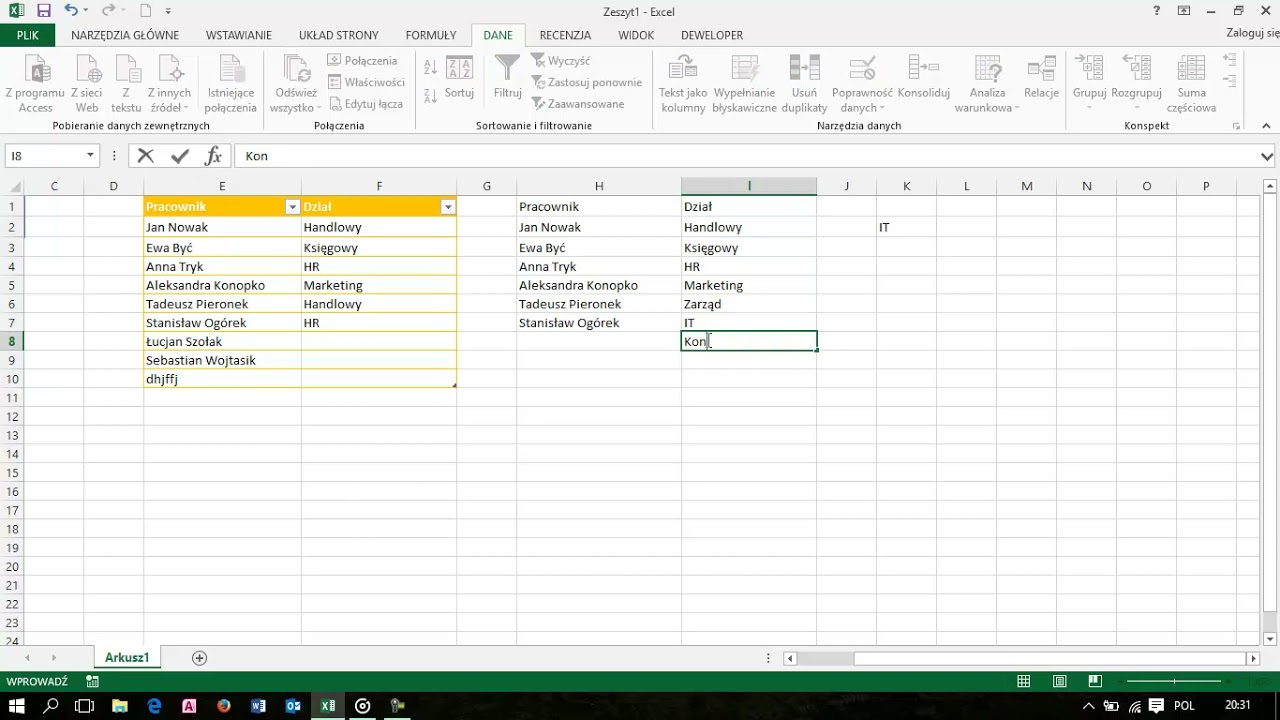
Task: Expand the formula bar
Action: (1267, 156)
